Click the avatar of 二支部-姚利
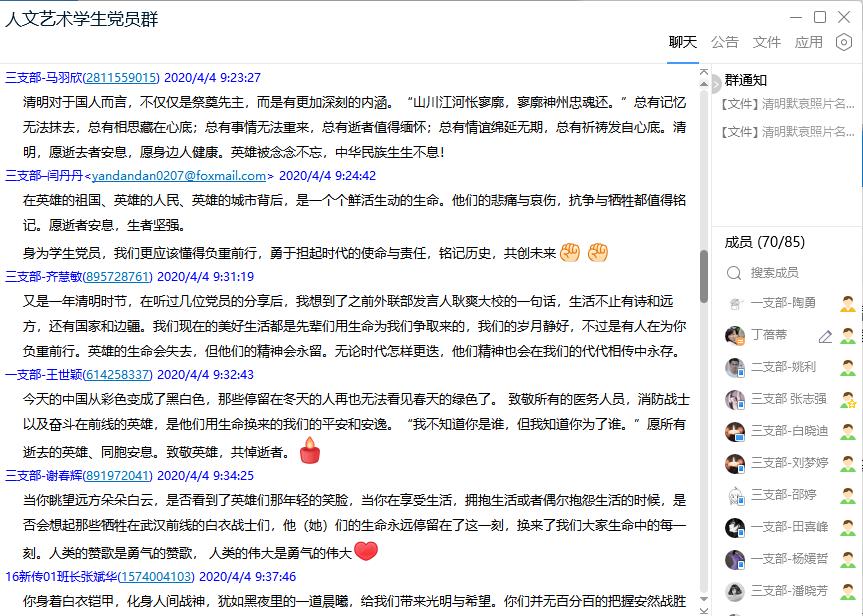The height and width of the screenshot is (616, 863). click(735, 367)
